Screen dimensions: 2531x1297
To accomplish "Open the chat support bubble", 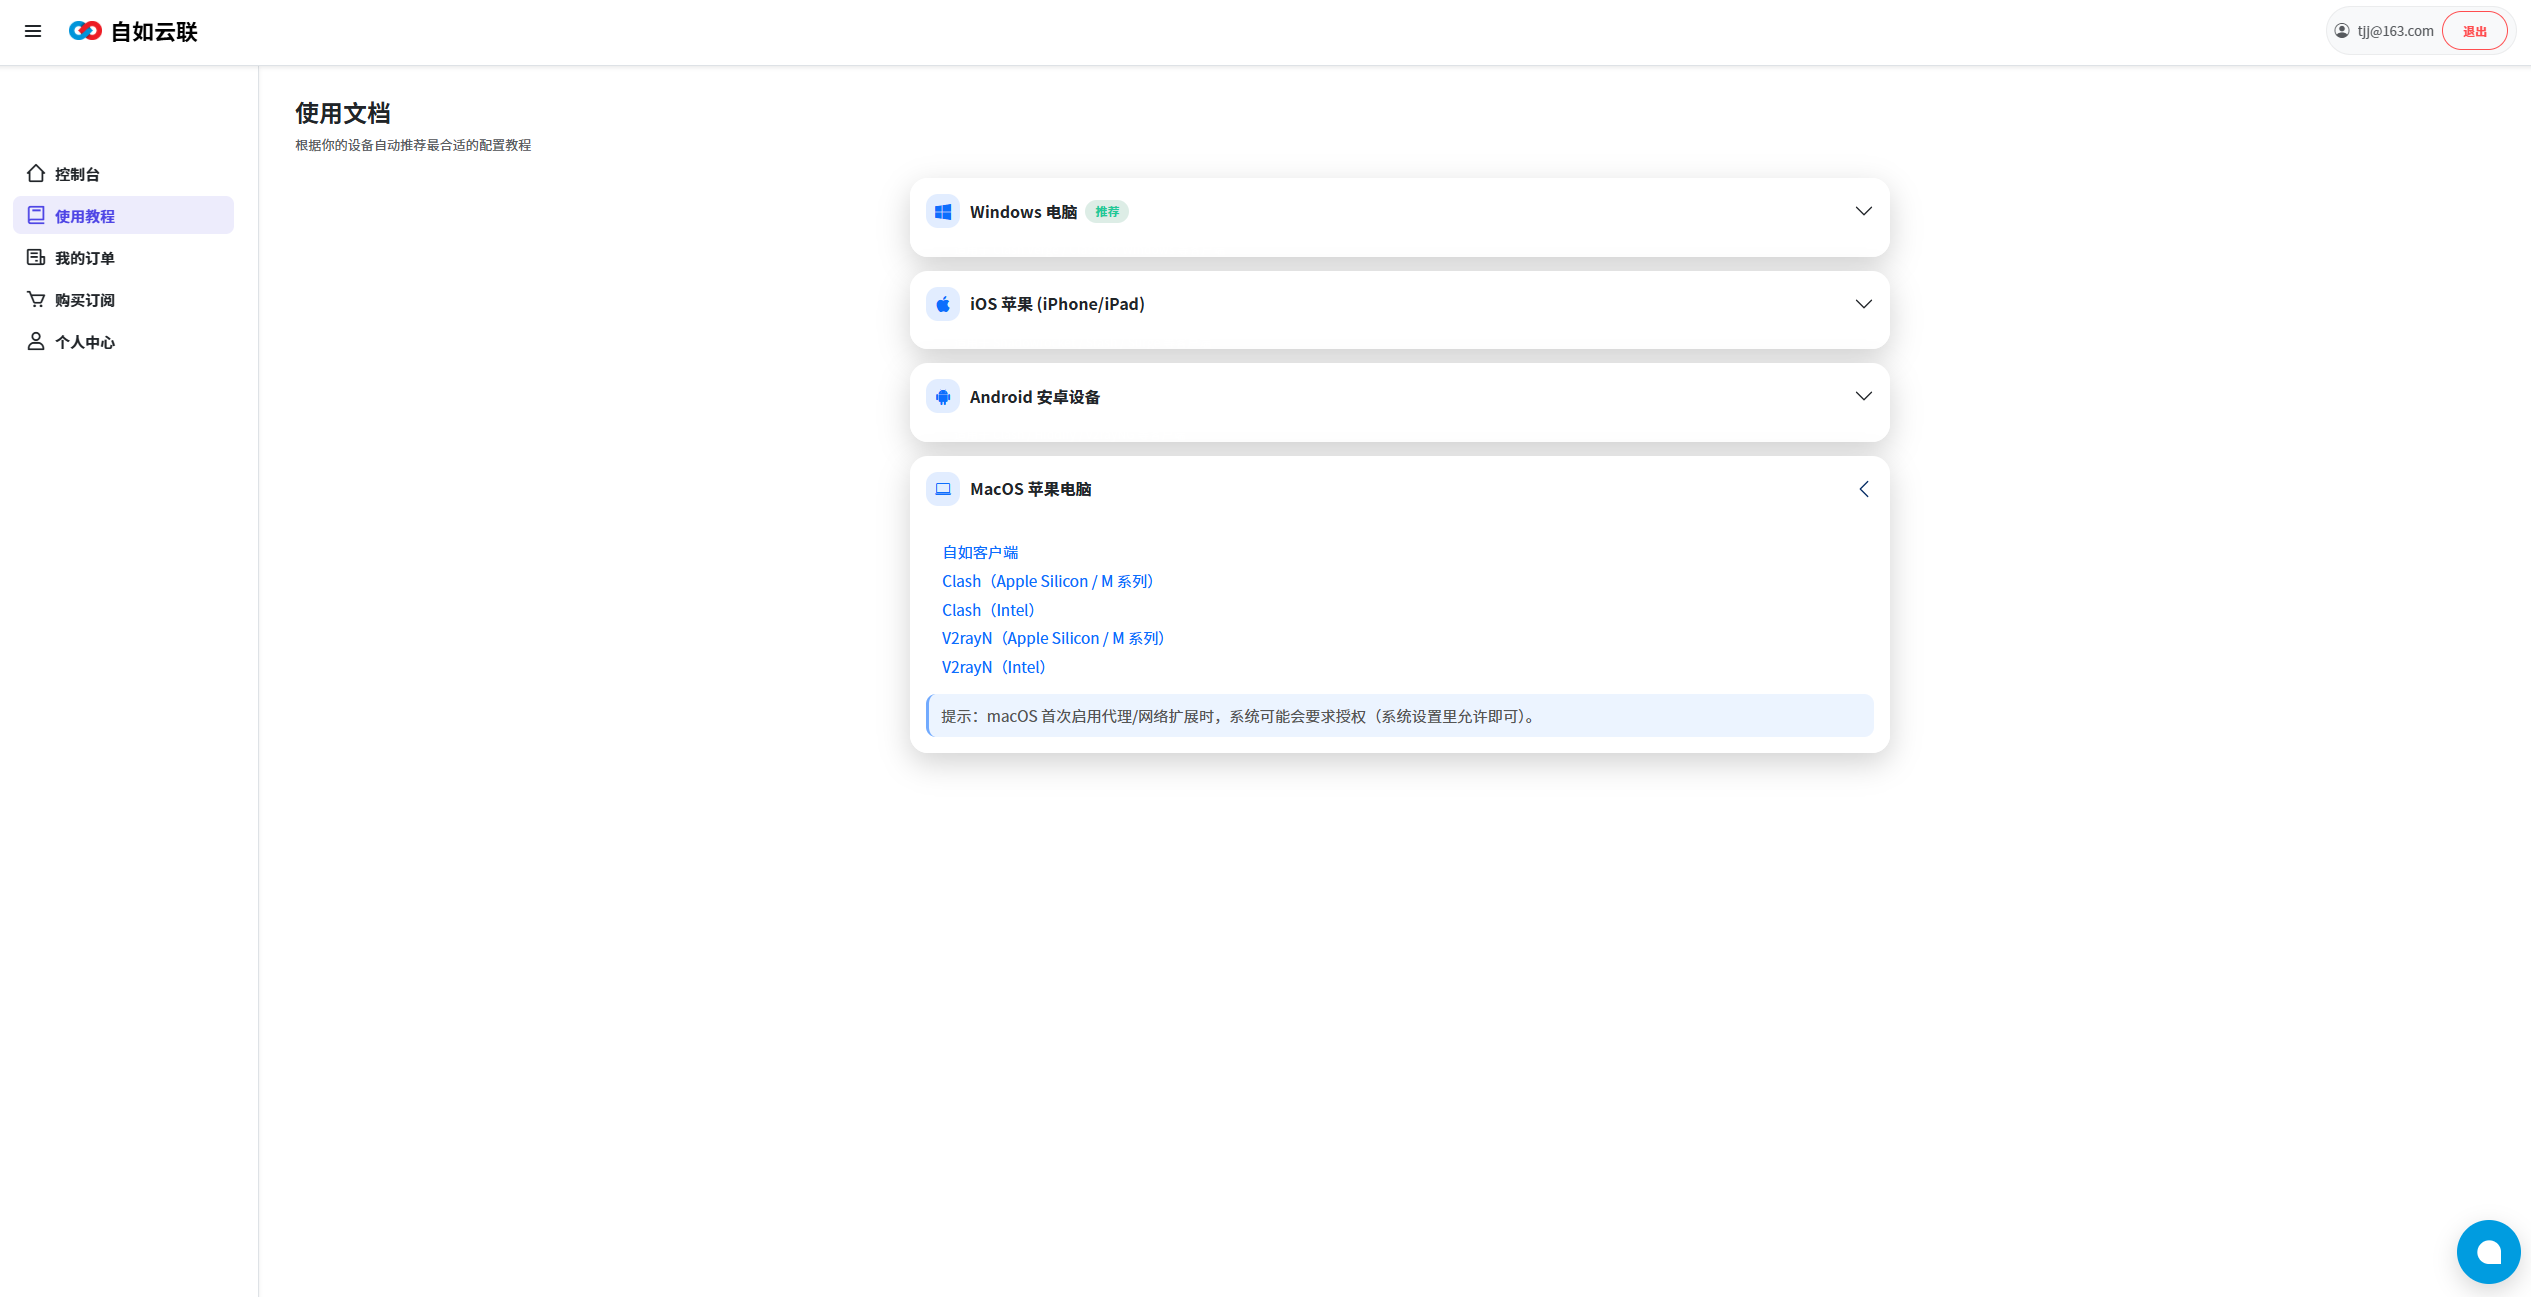I will click(2488, 1251).
